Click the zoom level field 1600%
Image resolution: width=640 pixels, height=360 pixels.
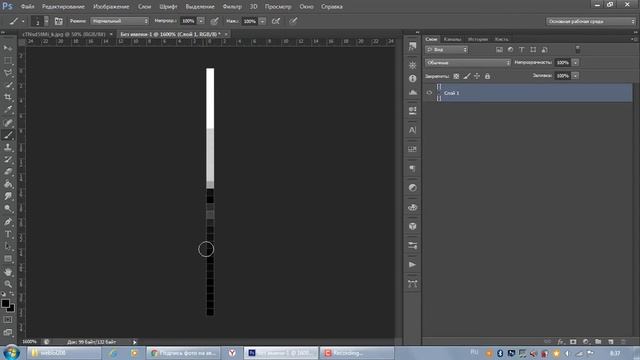point(29,342)
